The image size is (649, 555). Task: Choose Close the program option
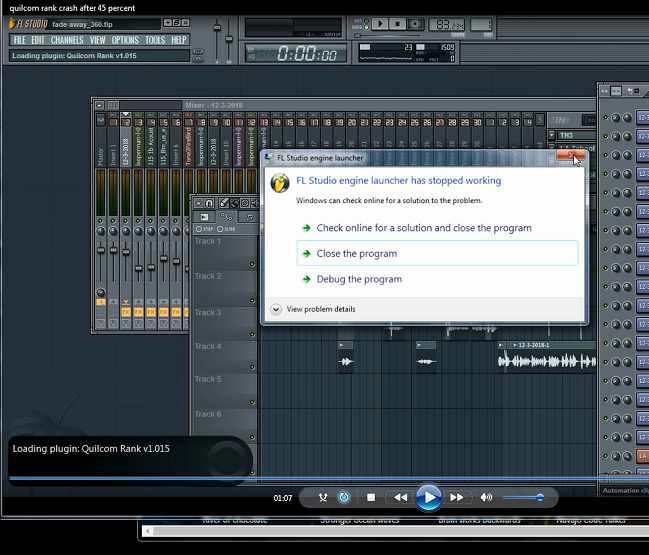pos(356,254)
